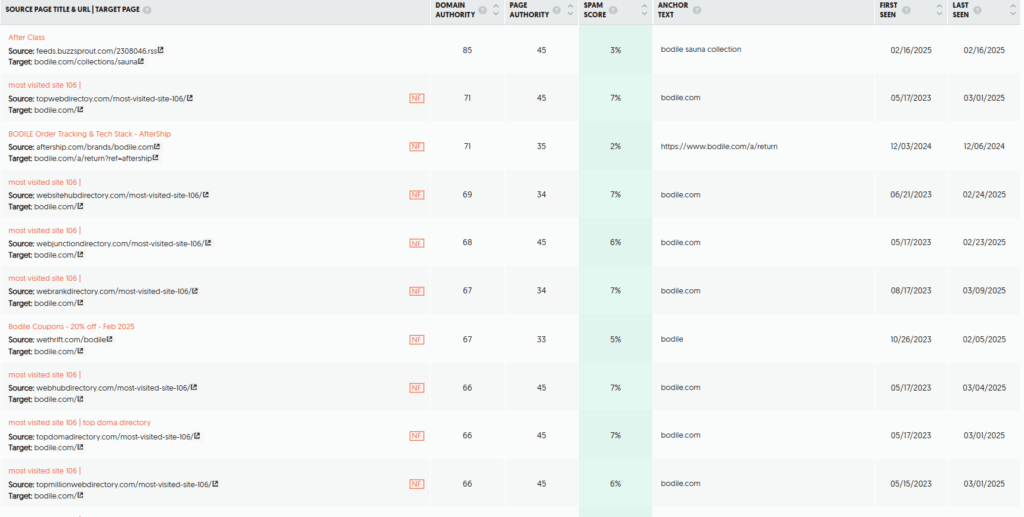This screenshot has height=517, width=1024.
Task: Sort table by Spam Score arrows
Action: click(644, 10)
